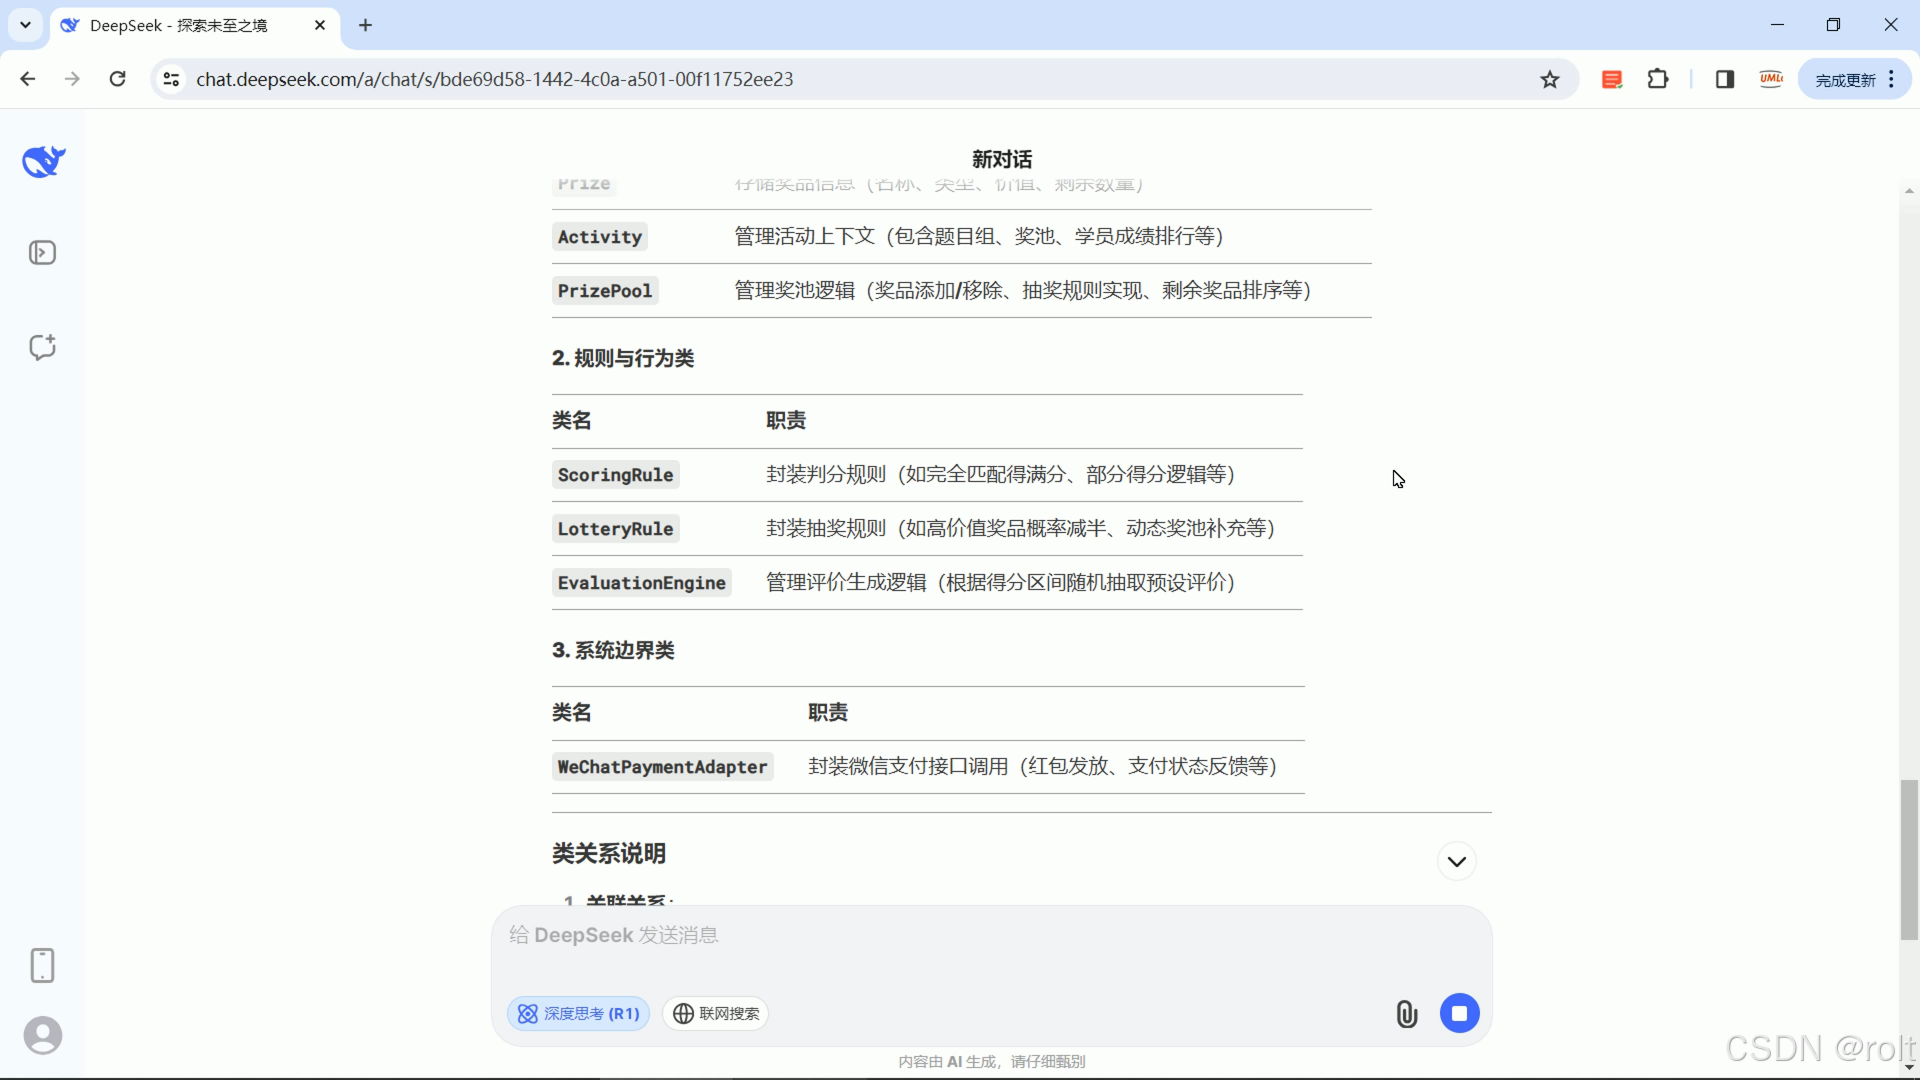Bookmark this page with star icon

tap(1550, 79)
